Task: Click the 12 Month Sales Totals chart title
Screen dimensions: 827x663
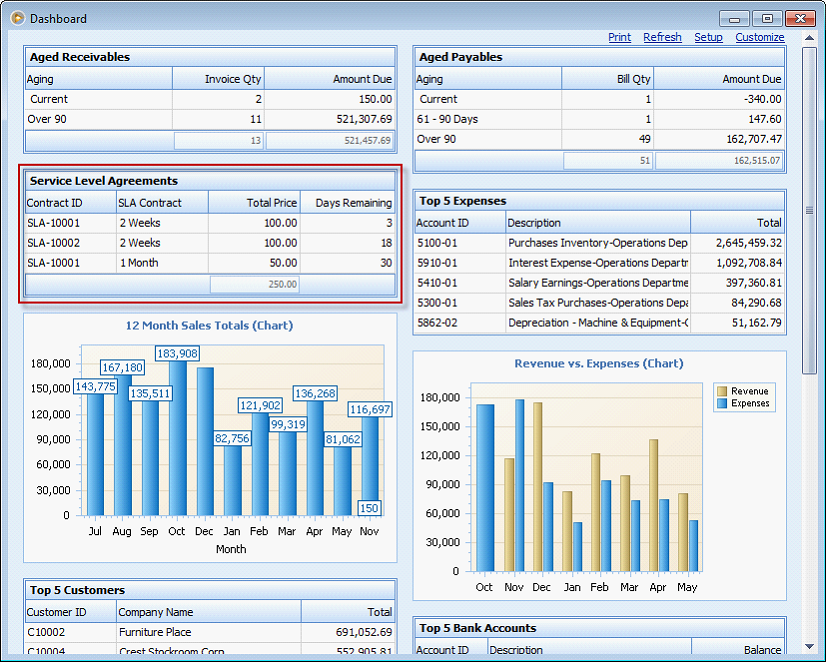Action: click(x=209, y=325)
